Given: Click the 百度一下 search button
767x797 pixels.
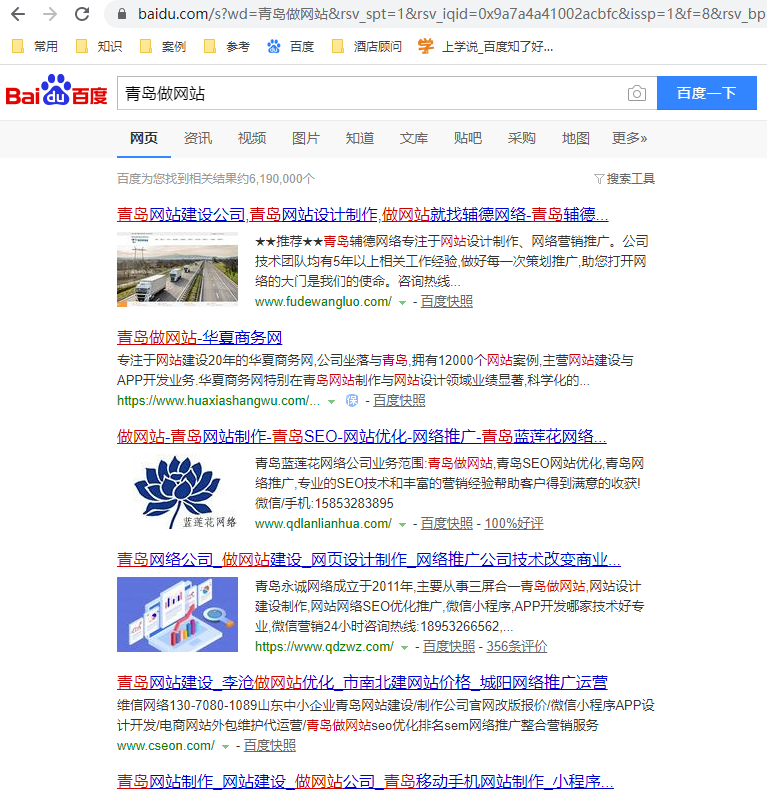Looking at the screenshot, I should [x=707, y=93].
